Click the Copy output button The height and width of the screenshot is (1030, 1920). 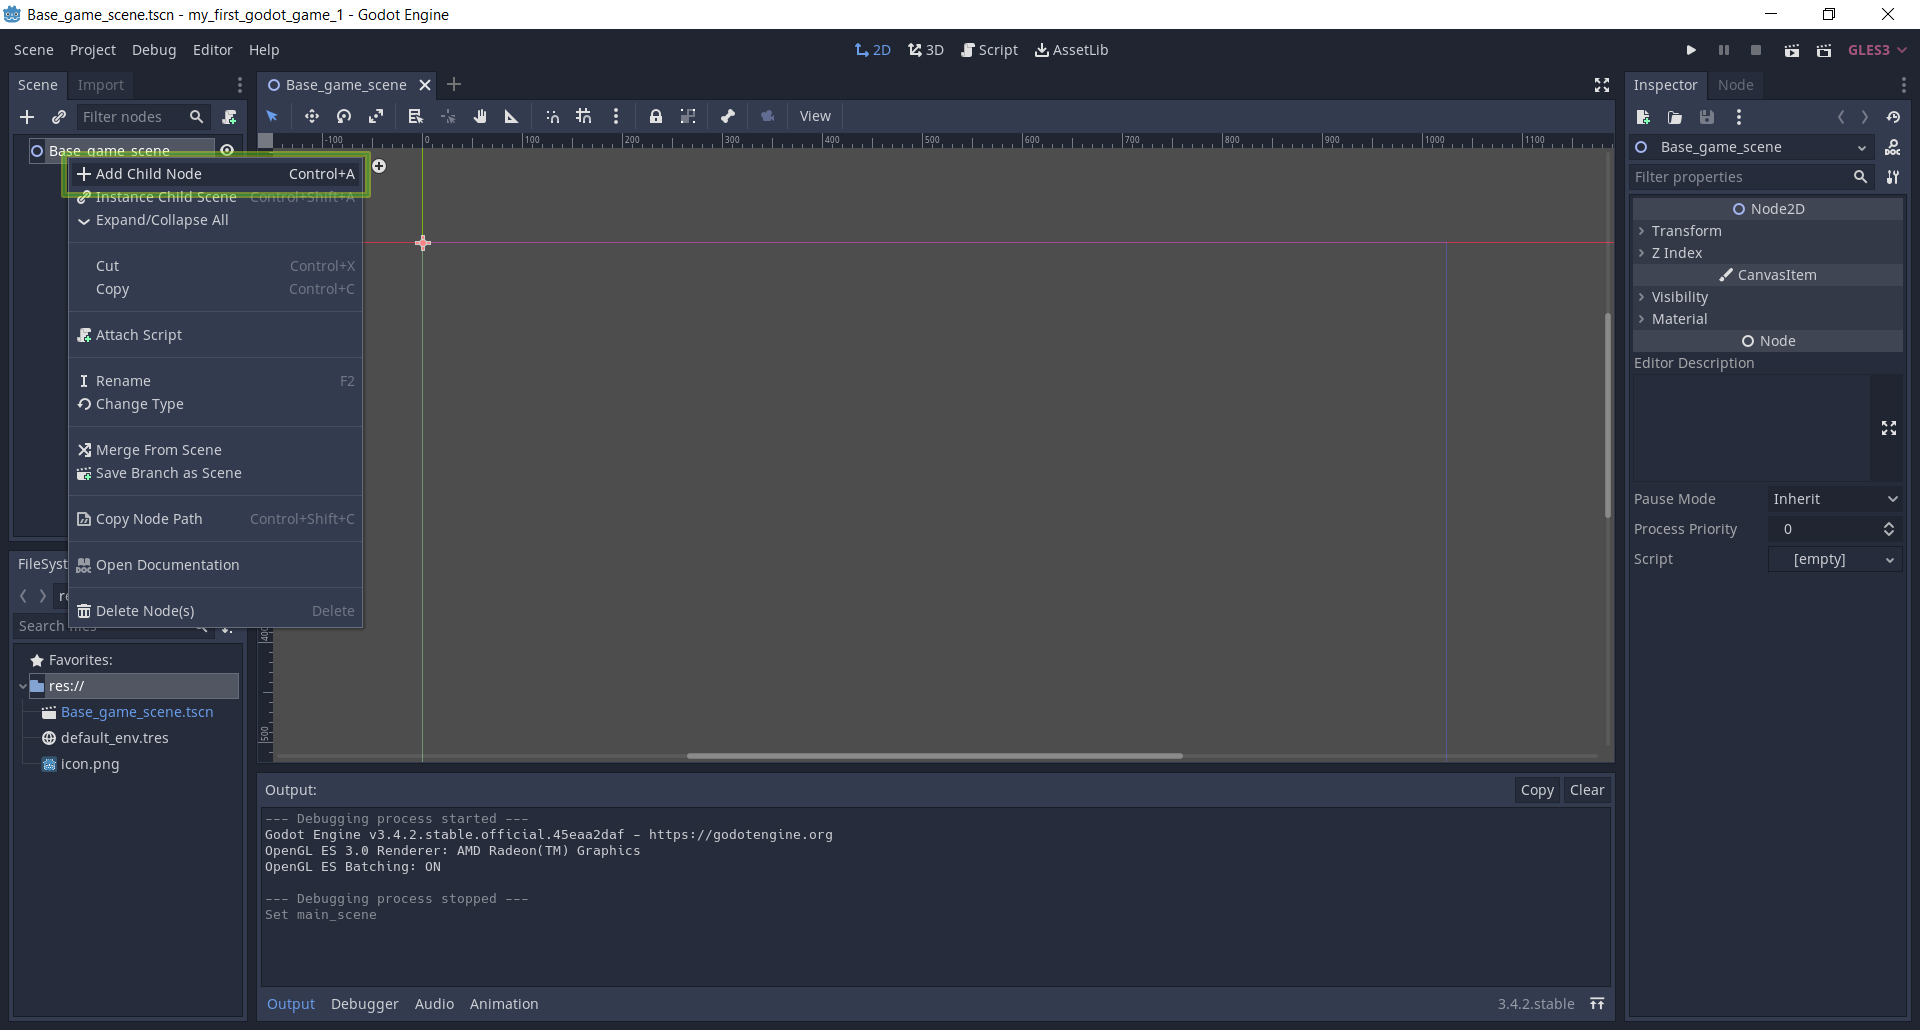[x=1537, y=790]
